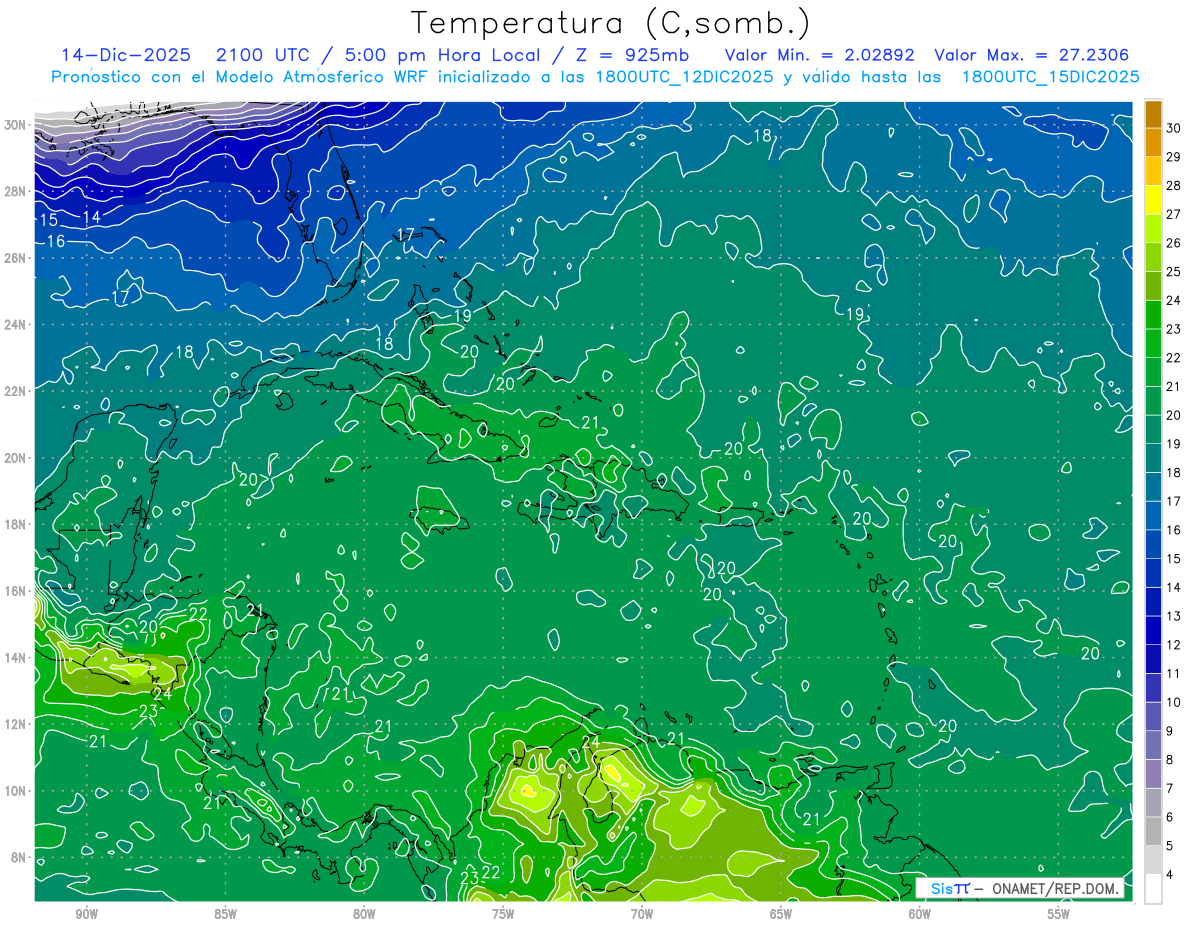Click the latitude axis label '22N'
This screenshot has width=1200, height=927.
point(16,391)
